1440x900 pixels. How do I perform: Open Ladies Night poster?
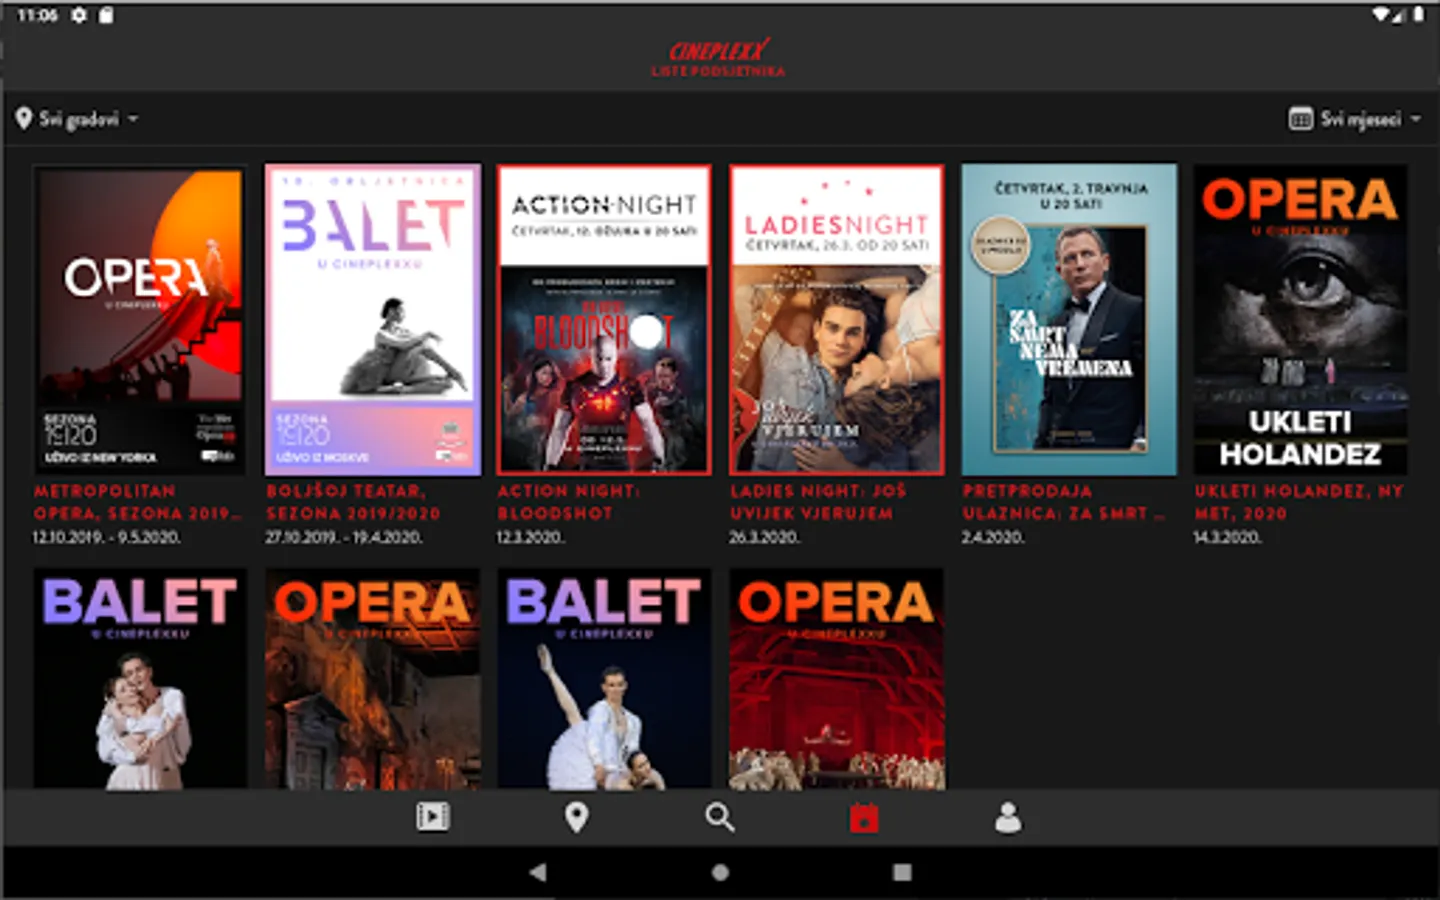click(836, 320)
